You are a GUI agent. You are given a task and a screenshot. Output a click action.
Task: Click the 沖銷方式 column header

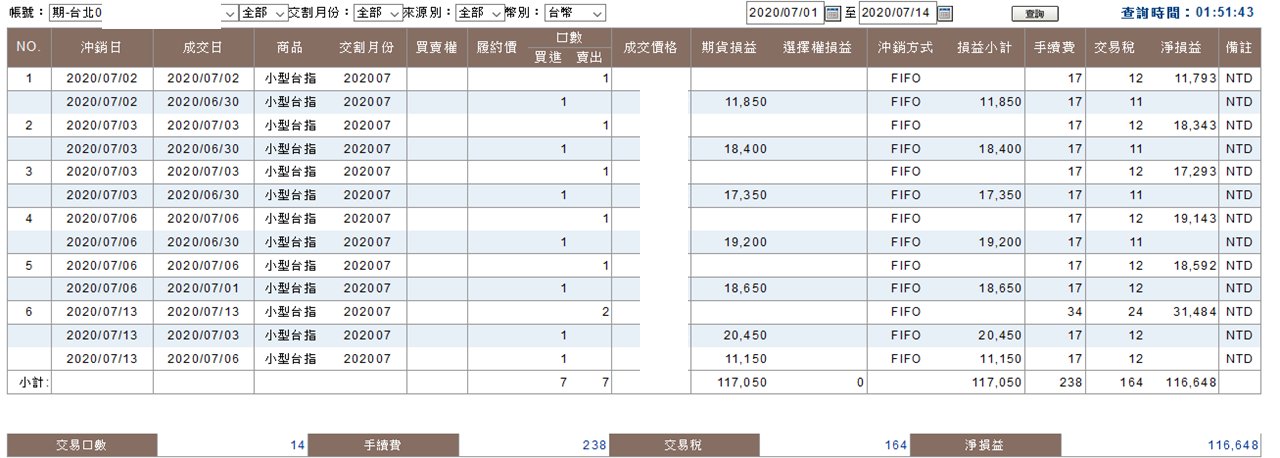900,47
